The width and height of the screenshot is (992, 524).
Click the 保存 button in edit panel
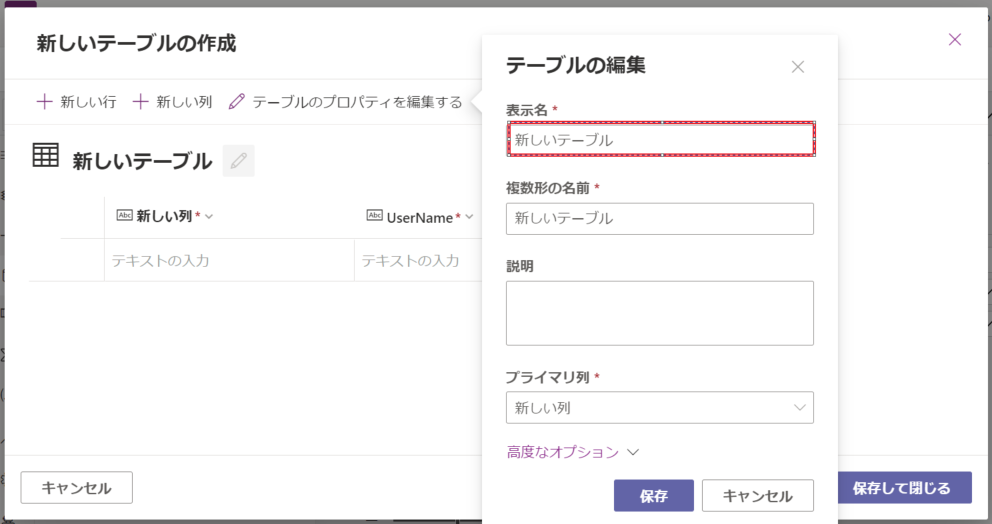pos(654,496)
